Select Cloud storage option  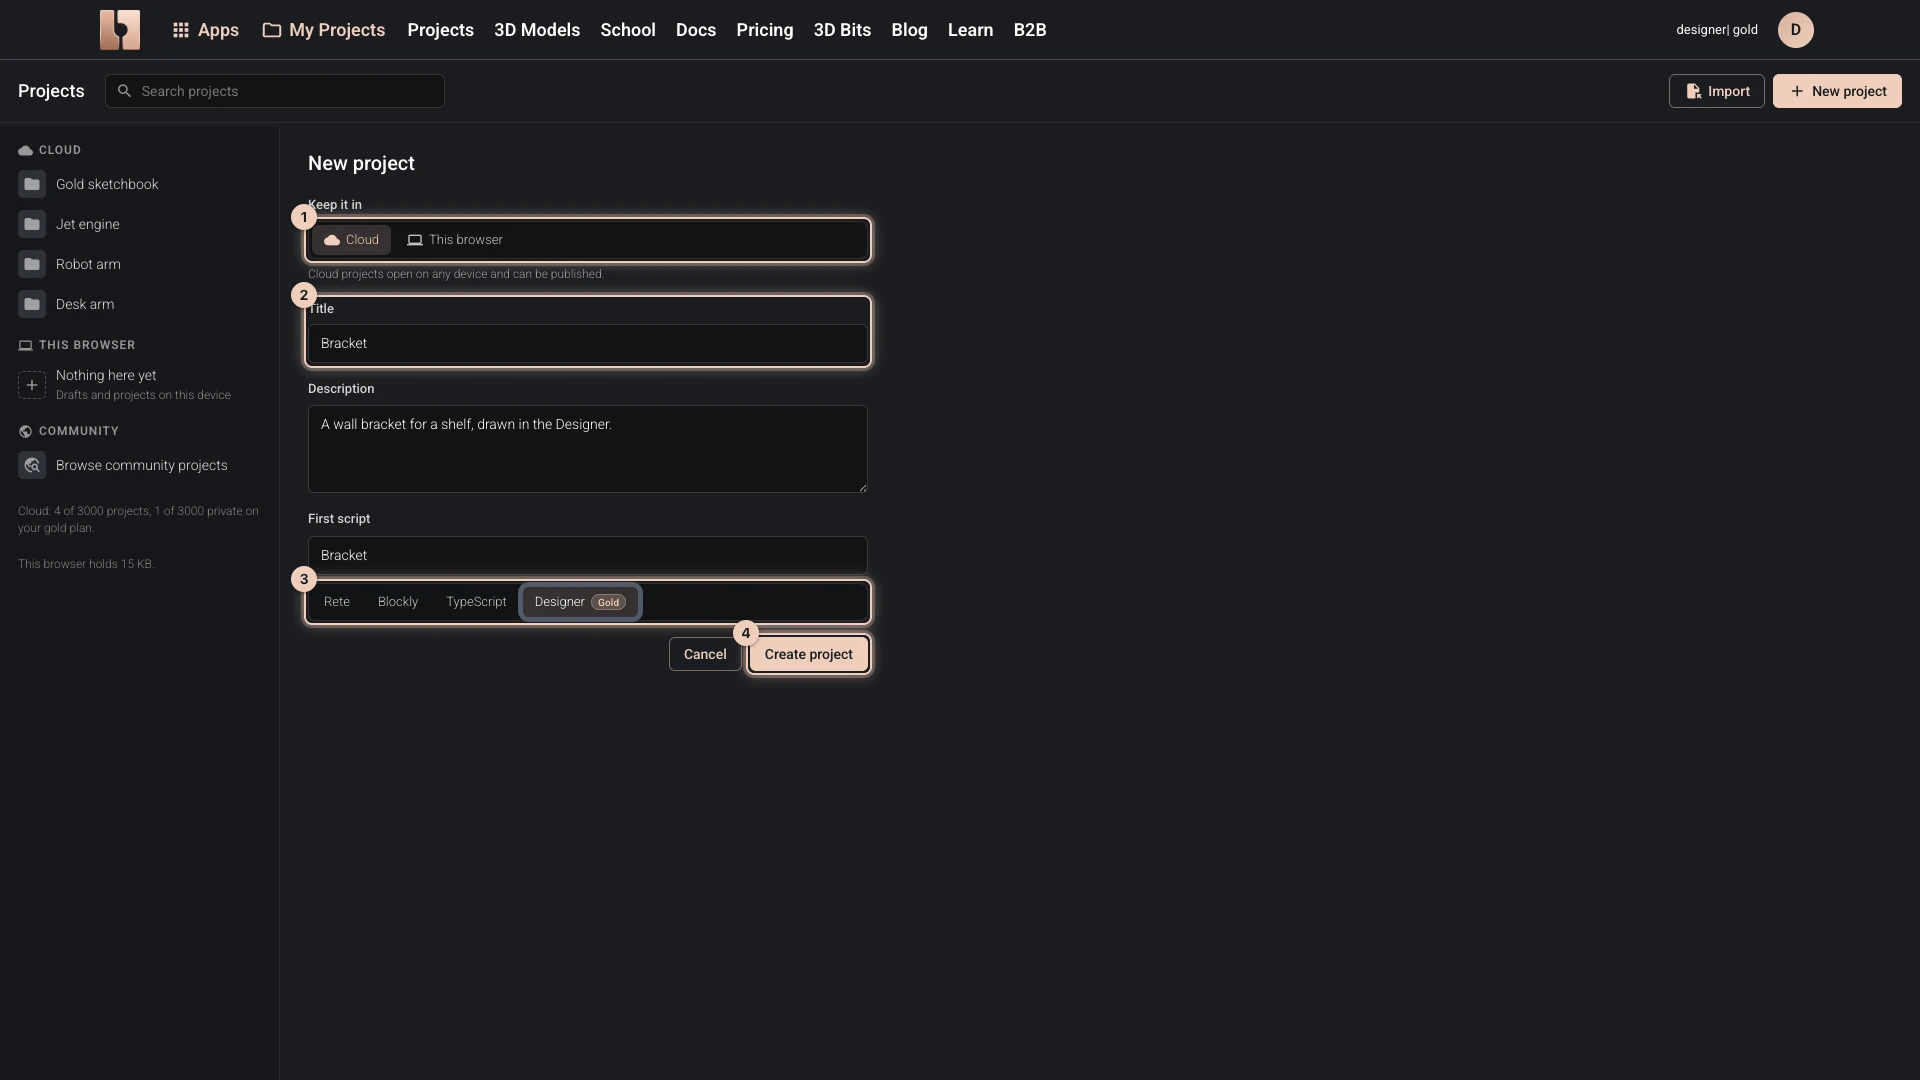351,240
